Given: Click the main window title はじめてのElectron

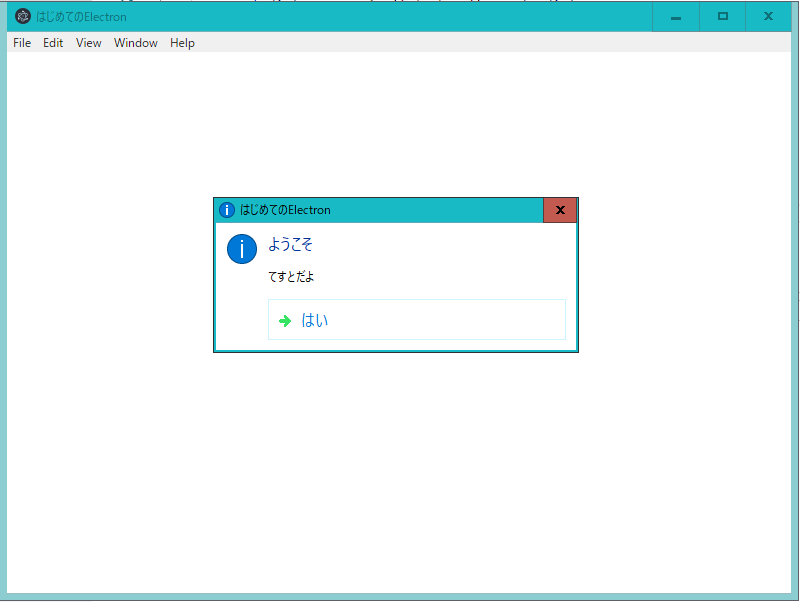Looking at the screenshot, I should [80, 16].
